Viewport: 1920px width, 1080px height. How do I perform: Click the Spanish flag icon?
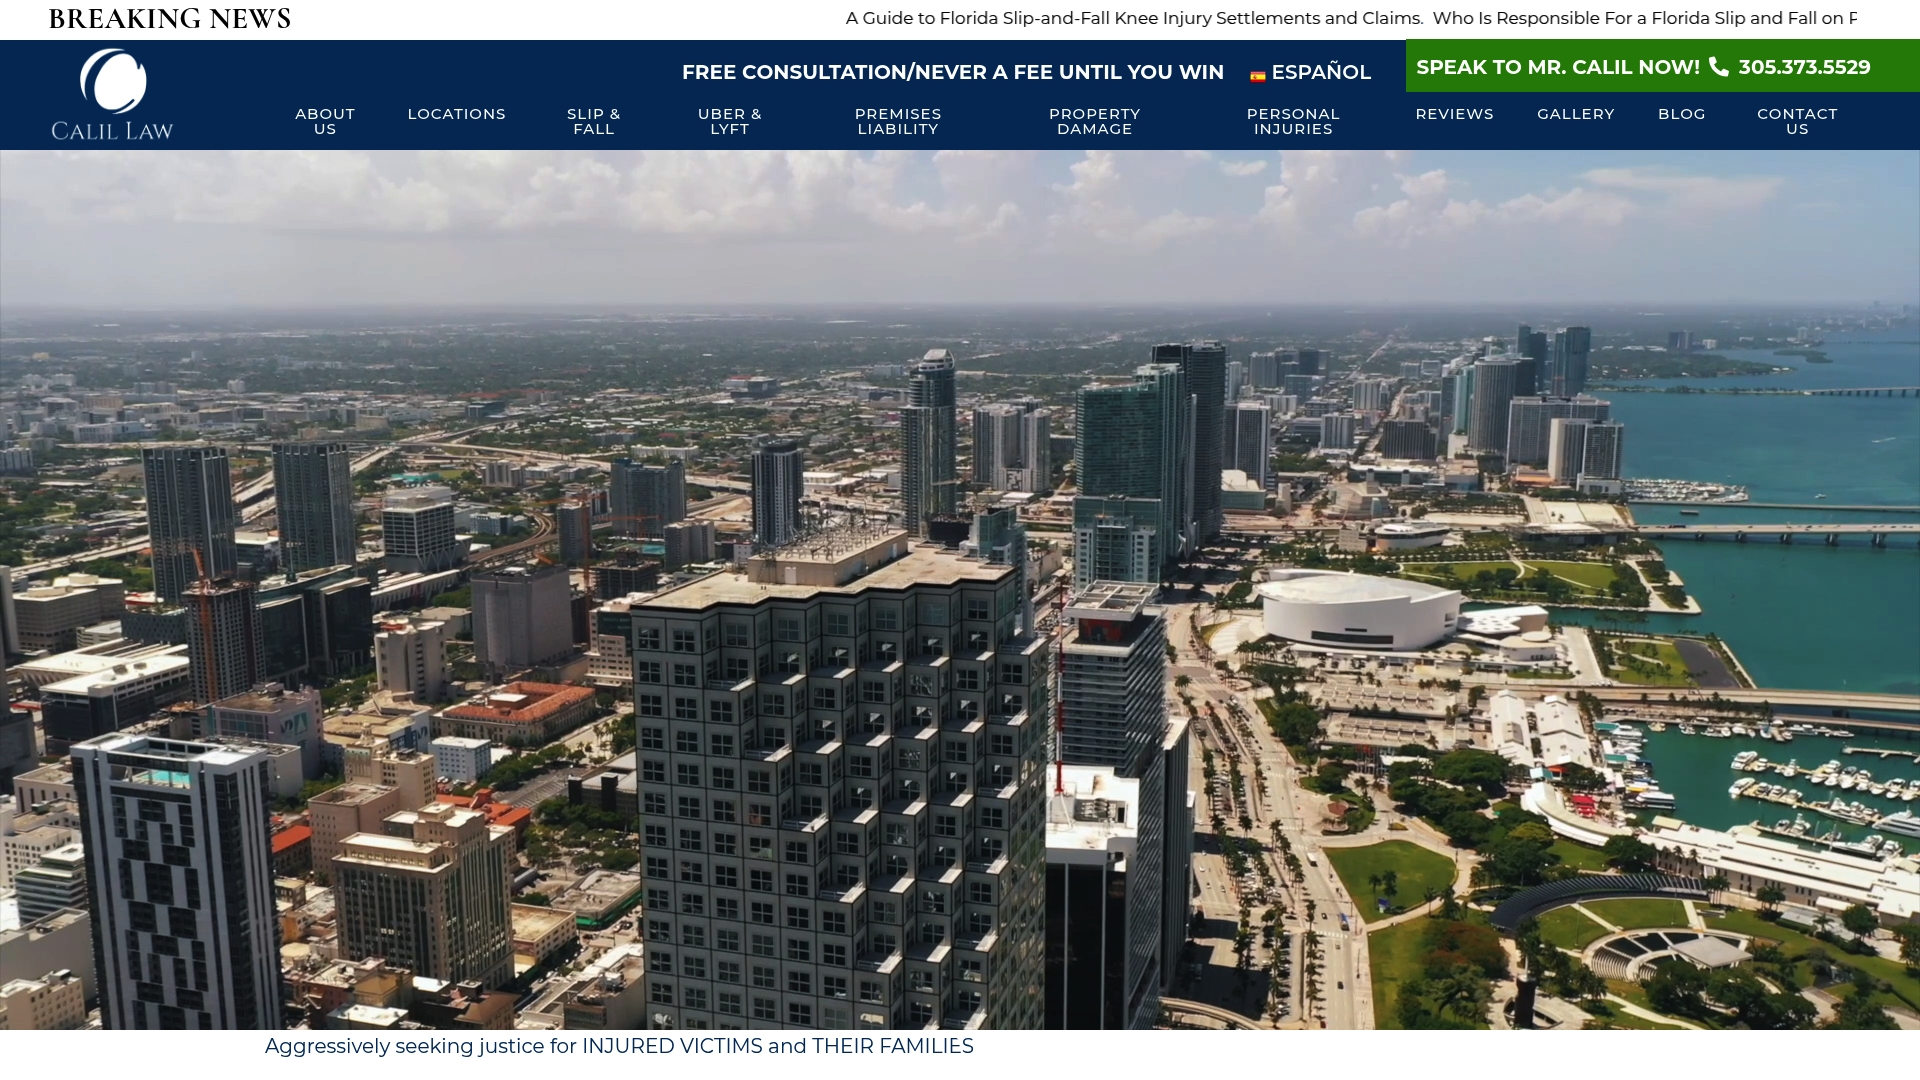[1258, 75]
